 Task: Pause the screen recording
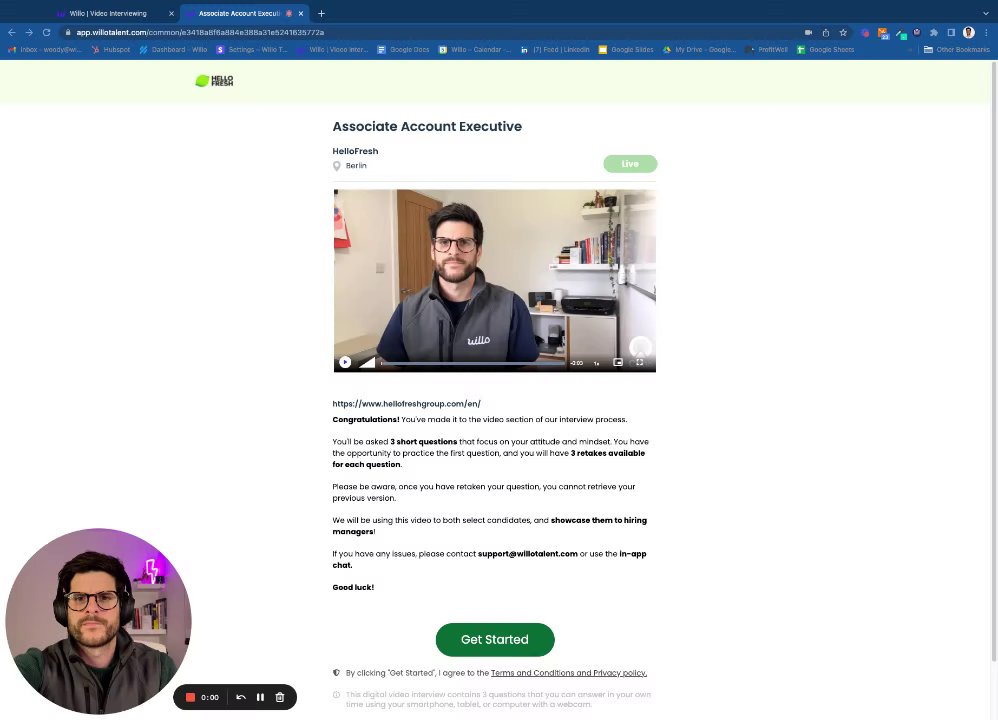tap(260, 697)
